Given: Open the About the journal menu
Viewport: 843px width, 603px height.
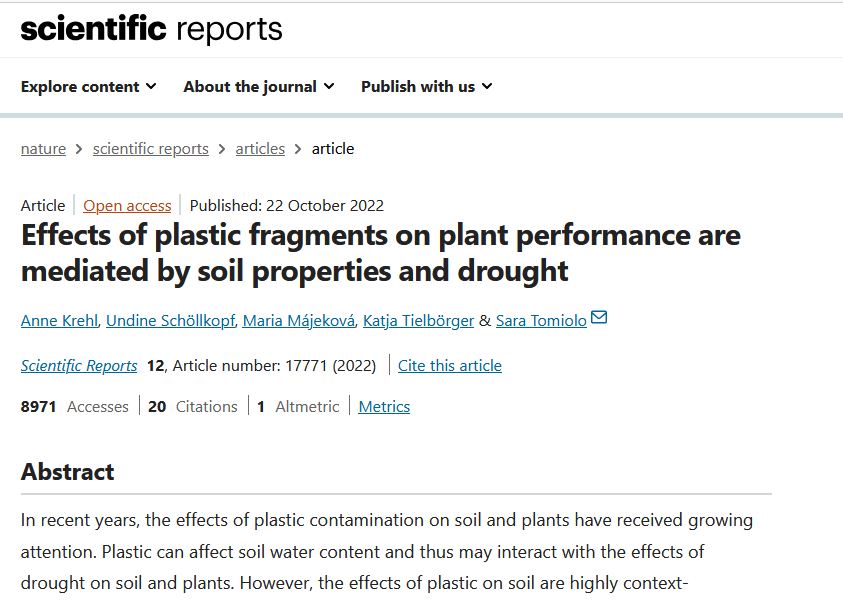Looking at the screenshot, I should tap(258, 87).
